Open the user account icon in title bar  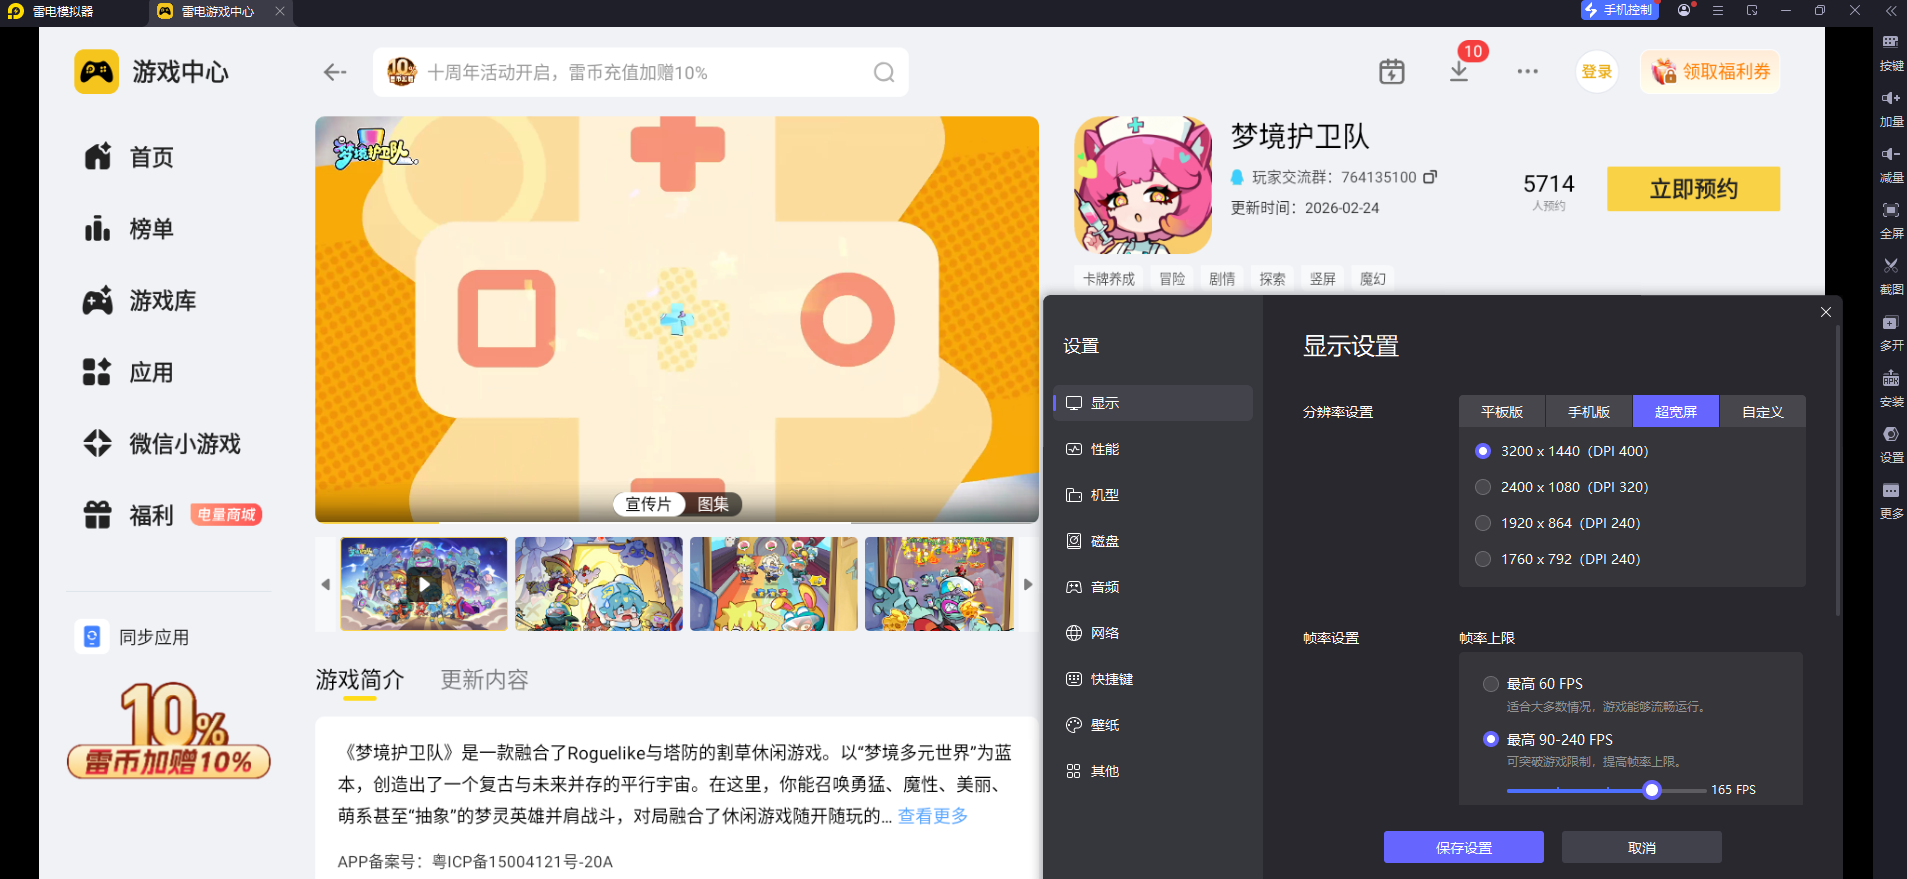click(x=1685, y=10)
